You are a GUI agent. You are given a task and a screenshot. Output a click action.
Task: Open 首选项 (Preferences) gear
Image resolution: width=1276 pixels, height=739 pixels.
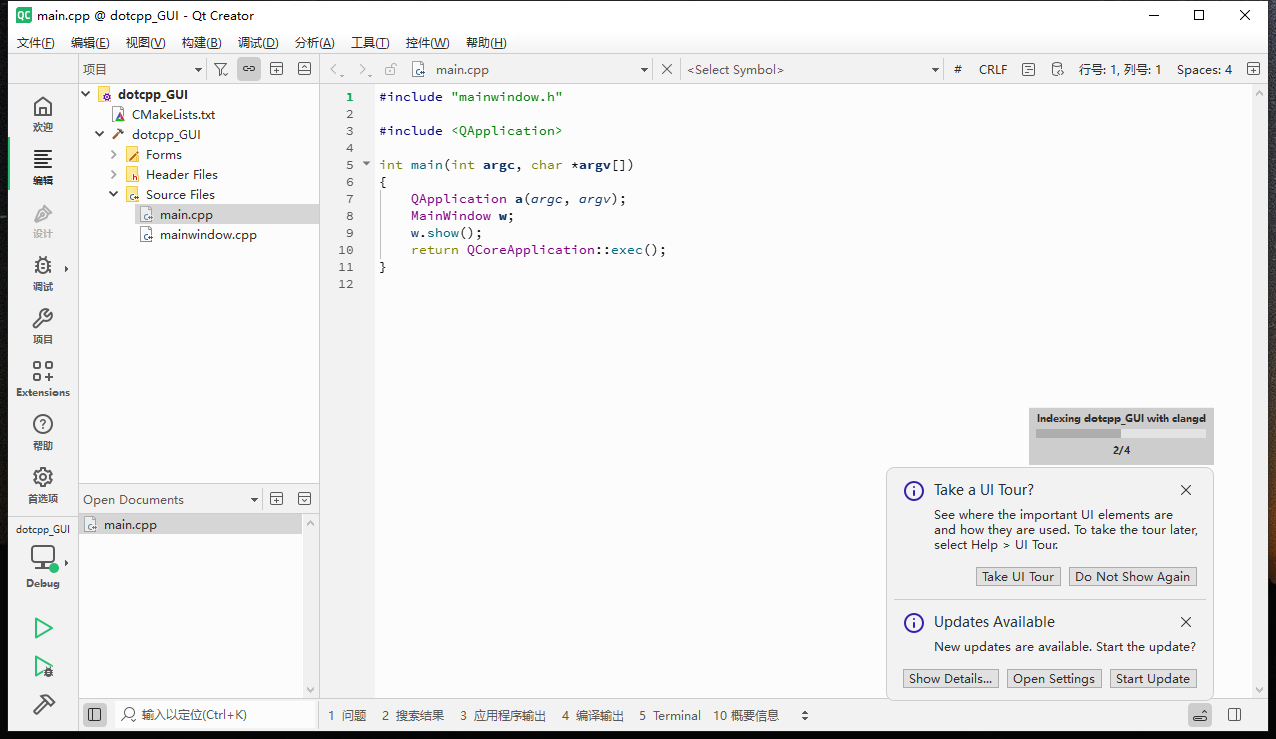[x=42, y=485]
